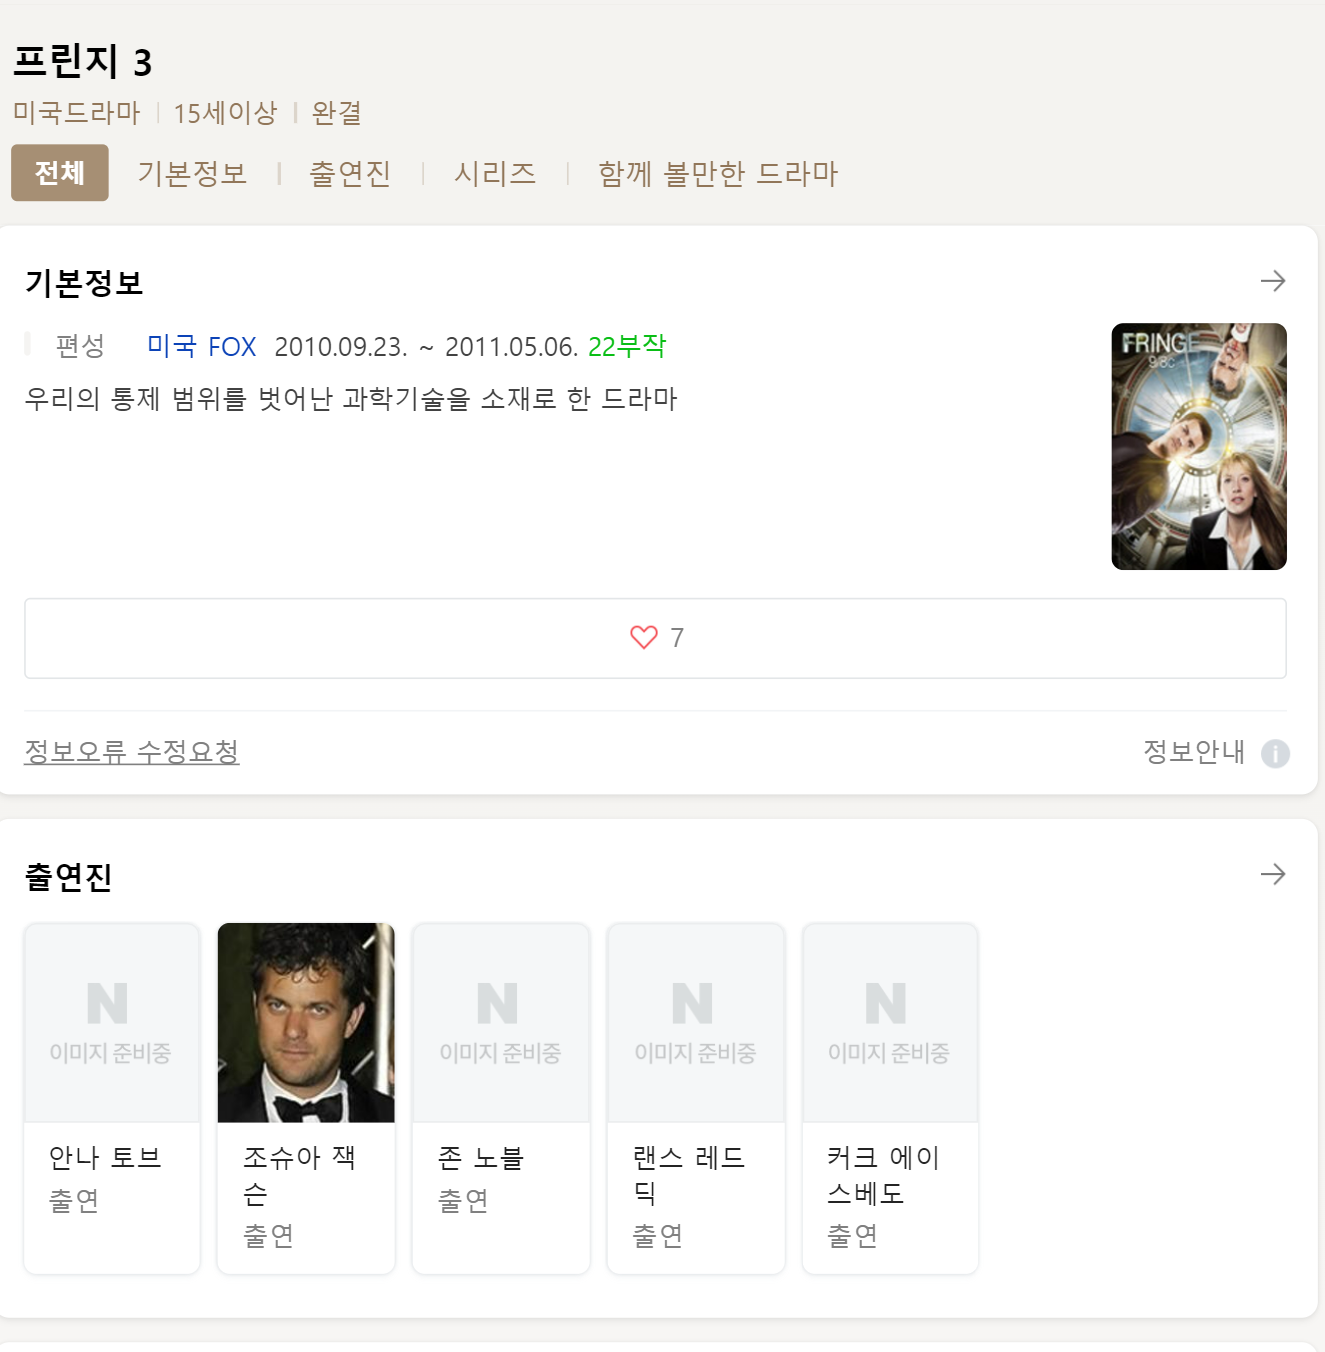Open the Fringe poster thumbnail
The image size is (1325, 1352).
point(1199,446)
